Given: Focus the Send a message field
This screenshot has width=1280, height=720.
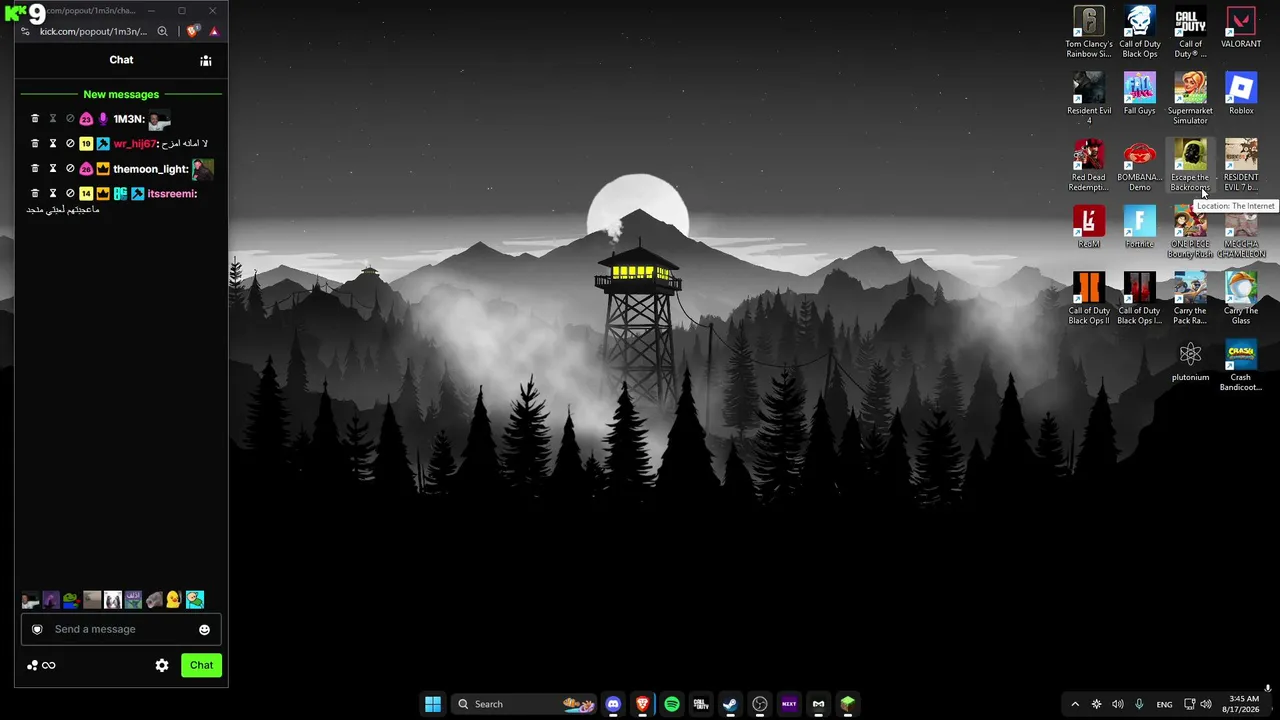Looking at the screenshot, I should coord(121,629).
